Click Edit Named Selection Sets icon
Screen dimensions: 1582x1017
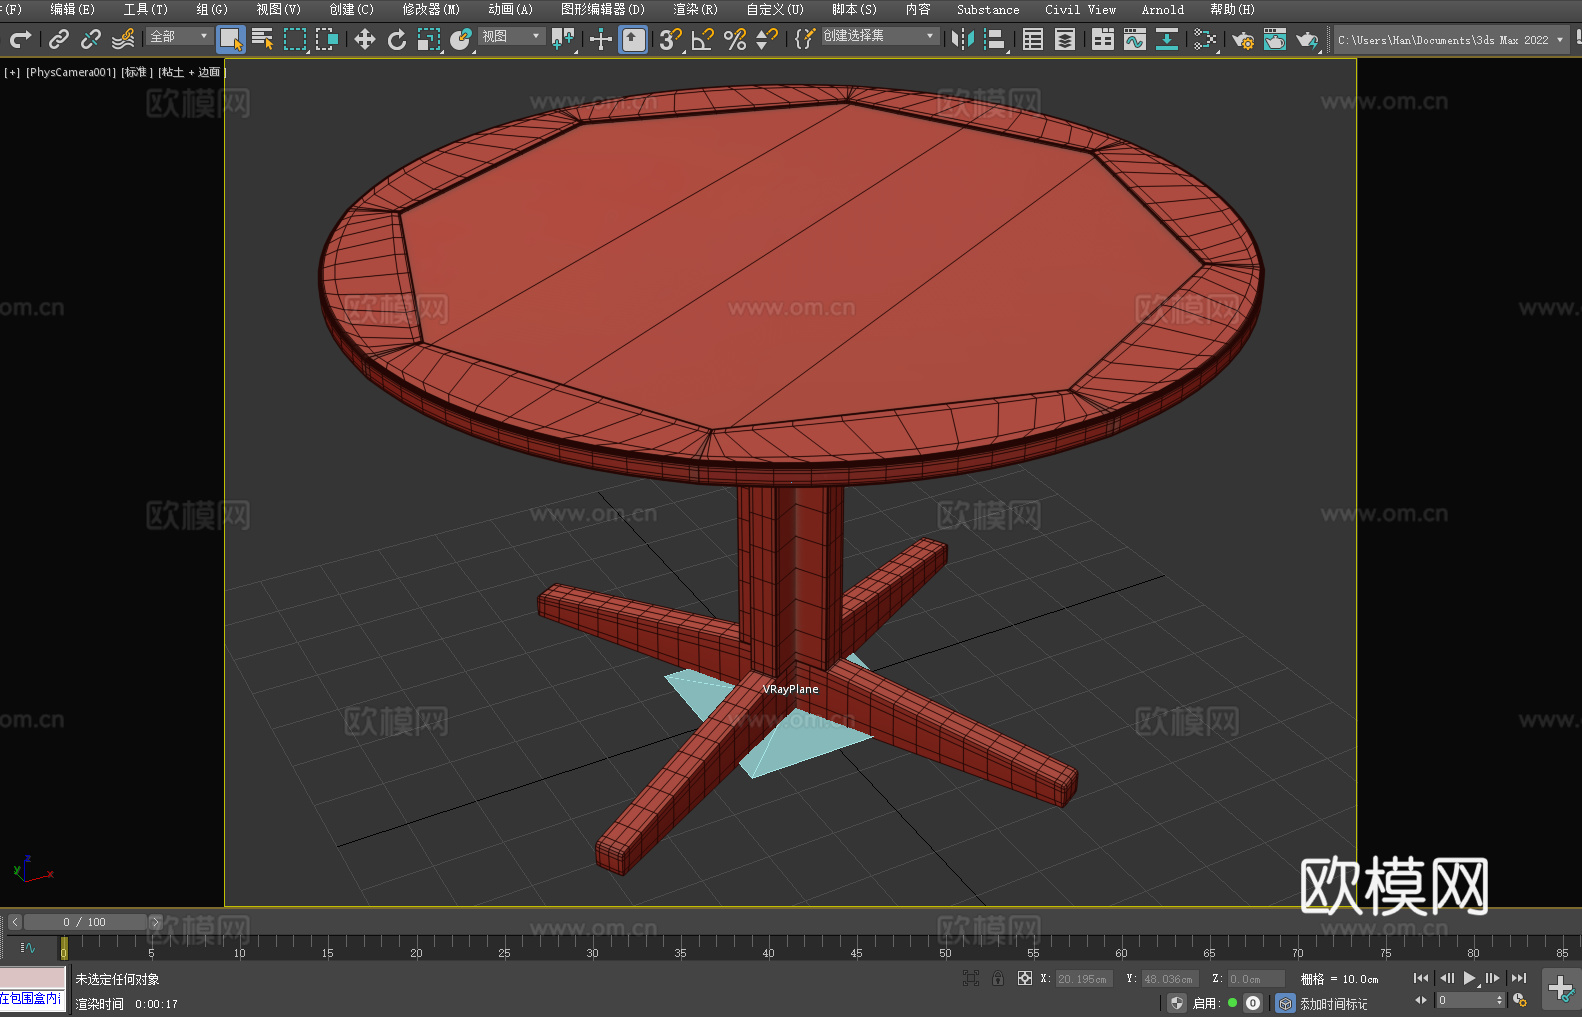pyautogui.click(x=805, y=40)
